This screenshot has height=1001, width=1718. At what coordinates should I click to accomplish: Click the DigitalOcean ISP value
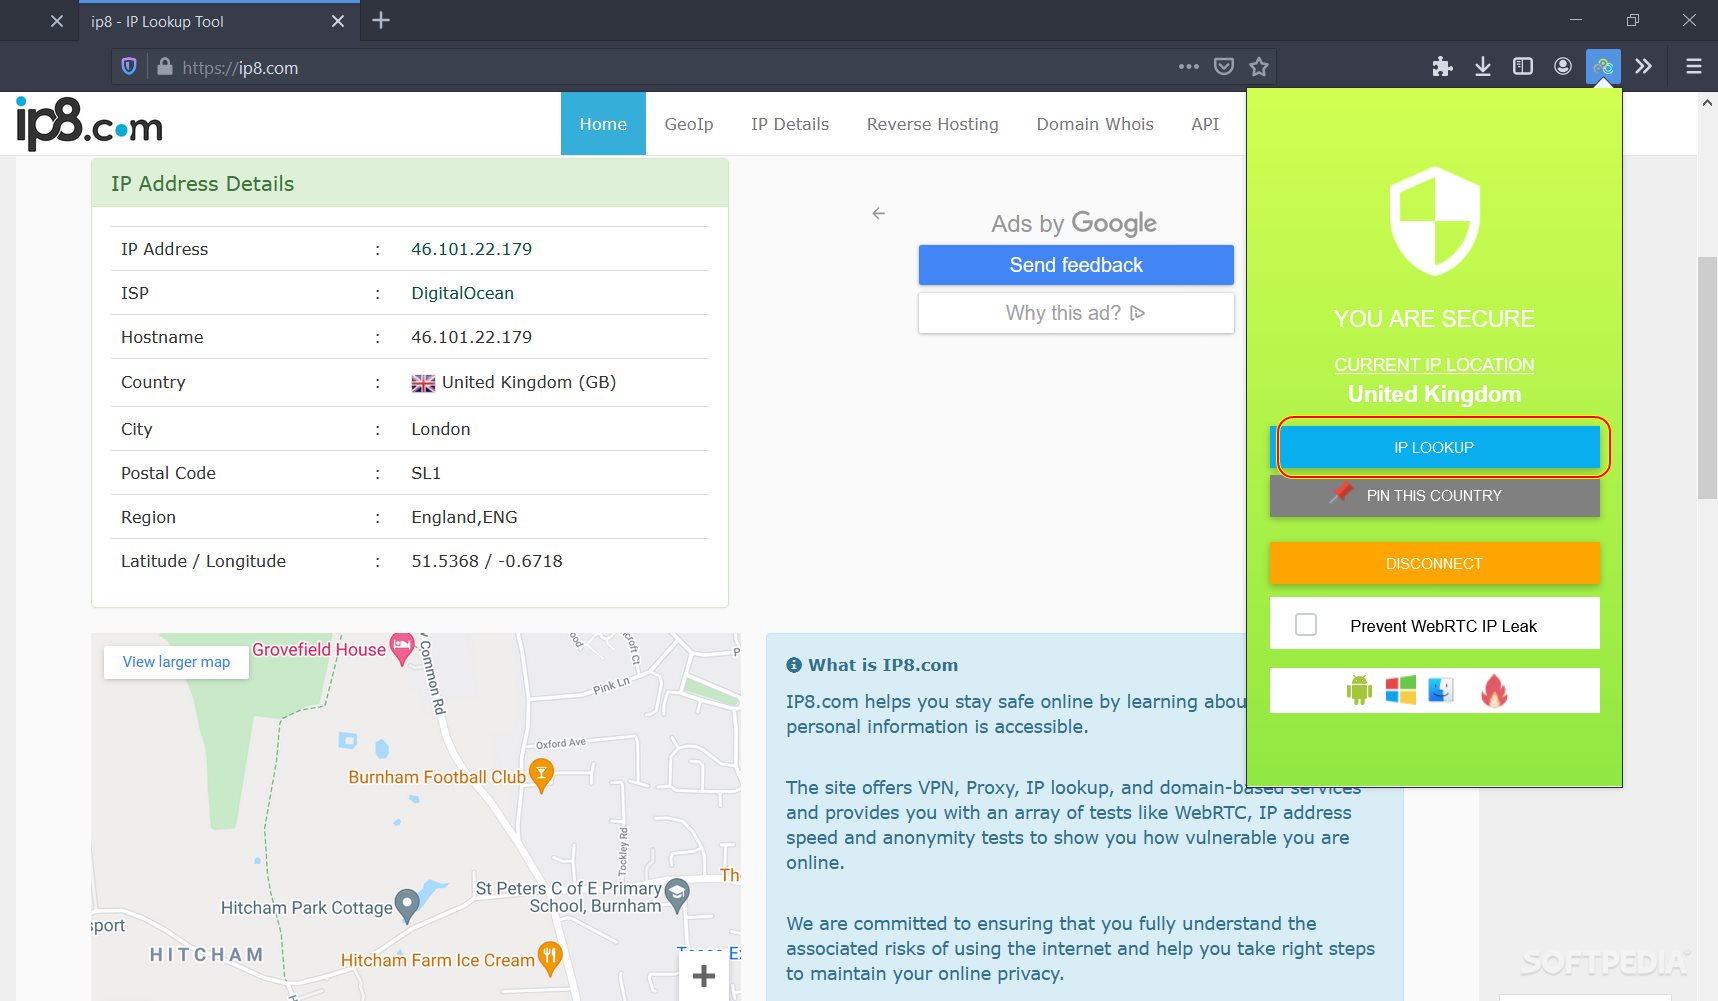tap(463, 293)
